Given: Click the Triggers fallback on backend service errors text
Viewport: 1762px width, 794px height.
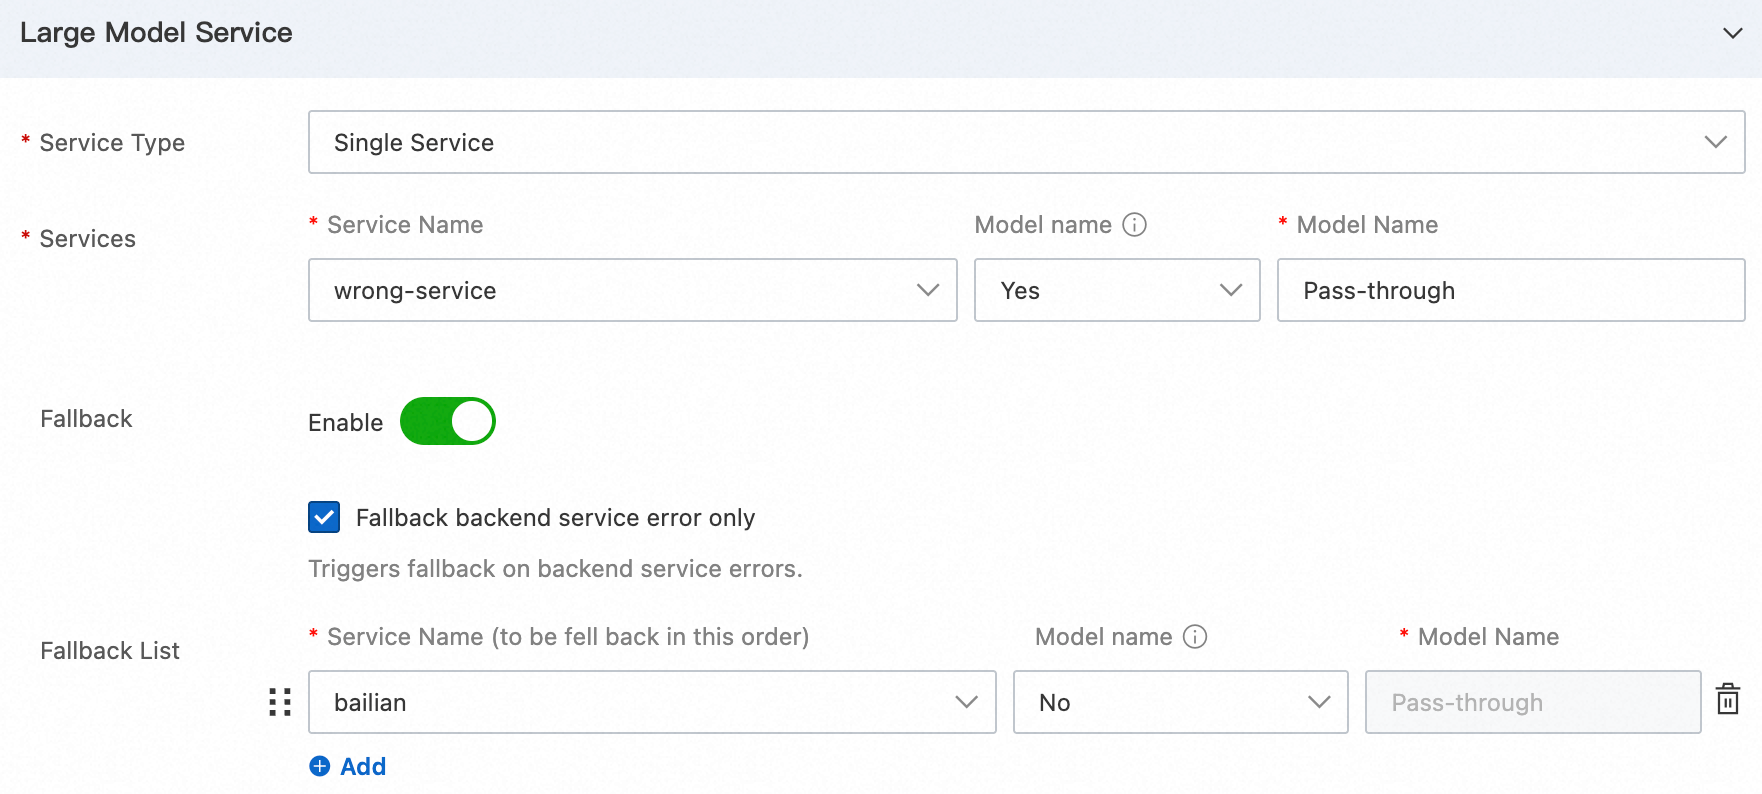Looking at the screenshot, I should 555,569.
